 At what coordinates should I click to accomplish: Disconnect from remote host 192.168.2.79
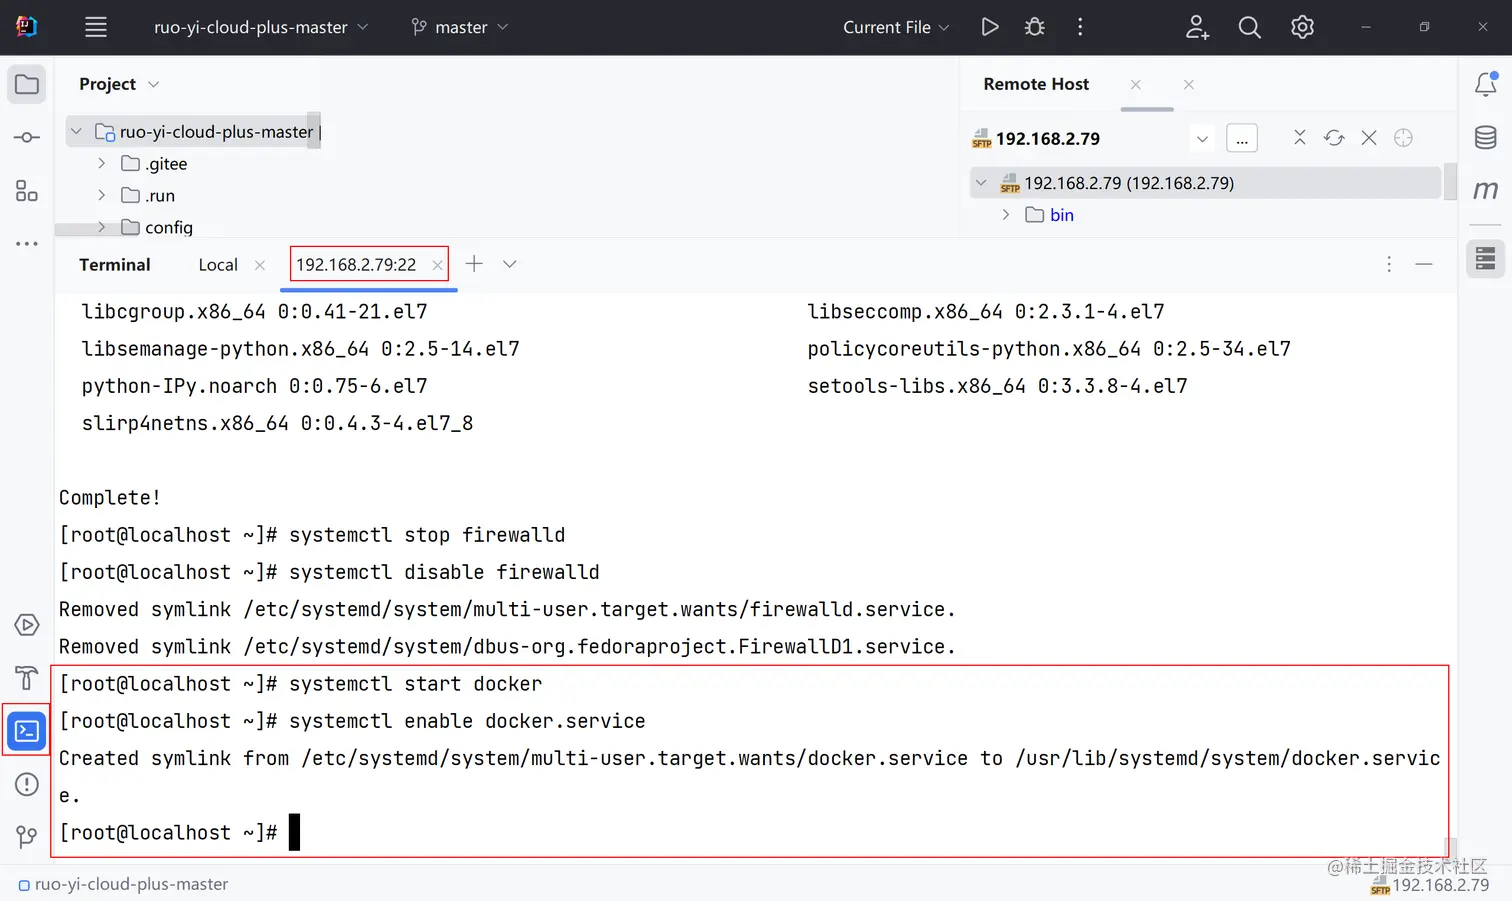pyautogui.click(x=1369, y=138)
